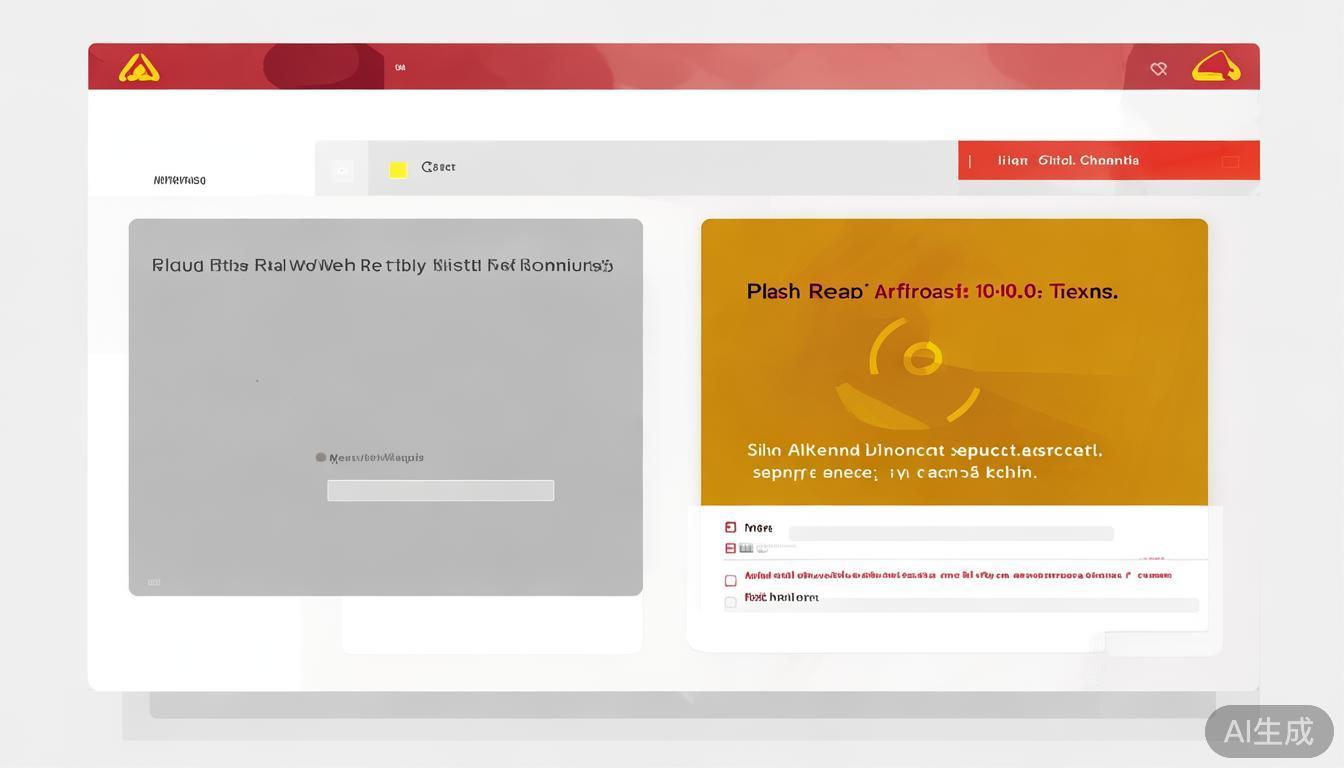Click the yellow circular target icon in orange card
Viewport: 1344px width, 768px height.
tap(921, 358)
